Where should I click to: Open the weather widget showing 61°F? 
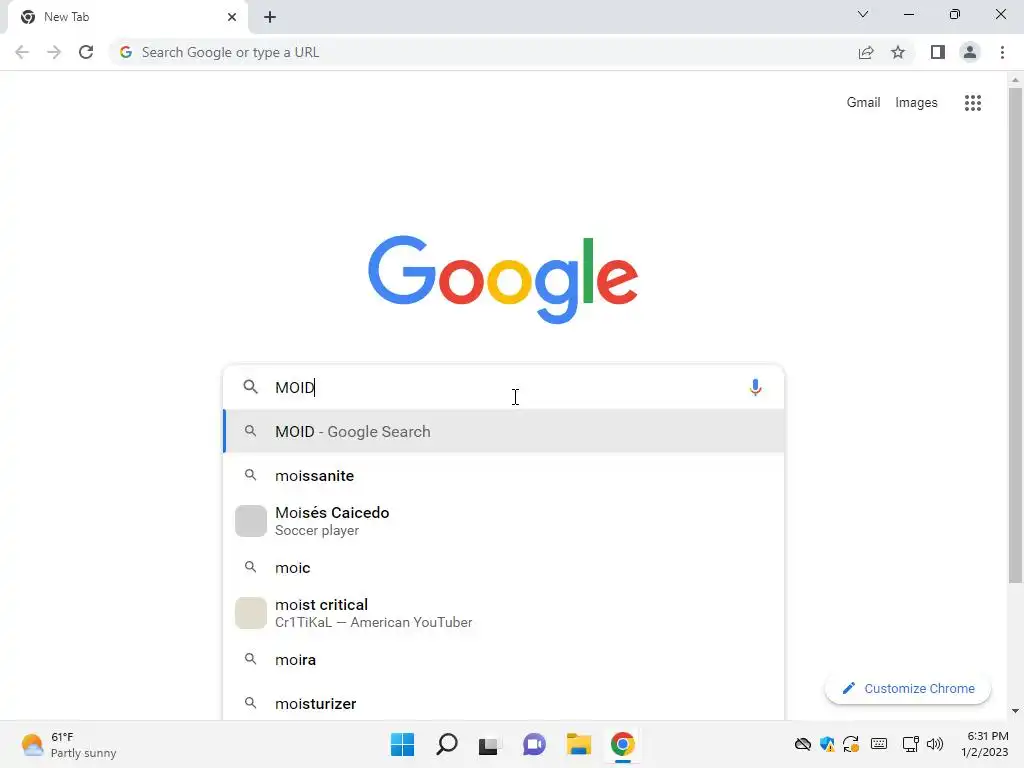pyautogui.click(x=69, y=744)
